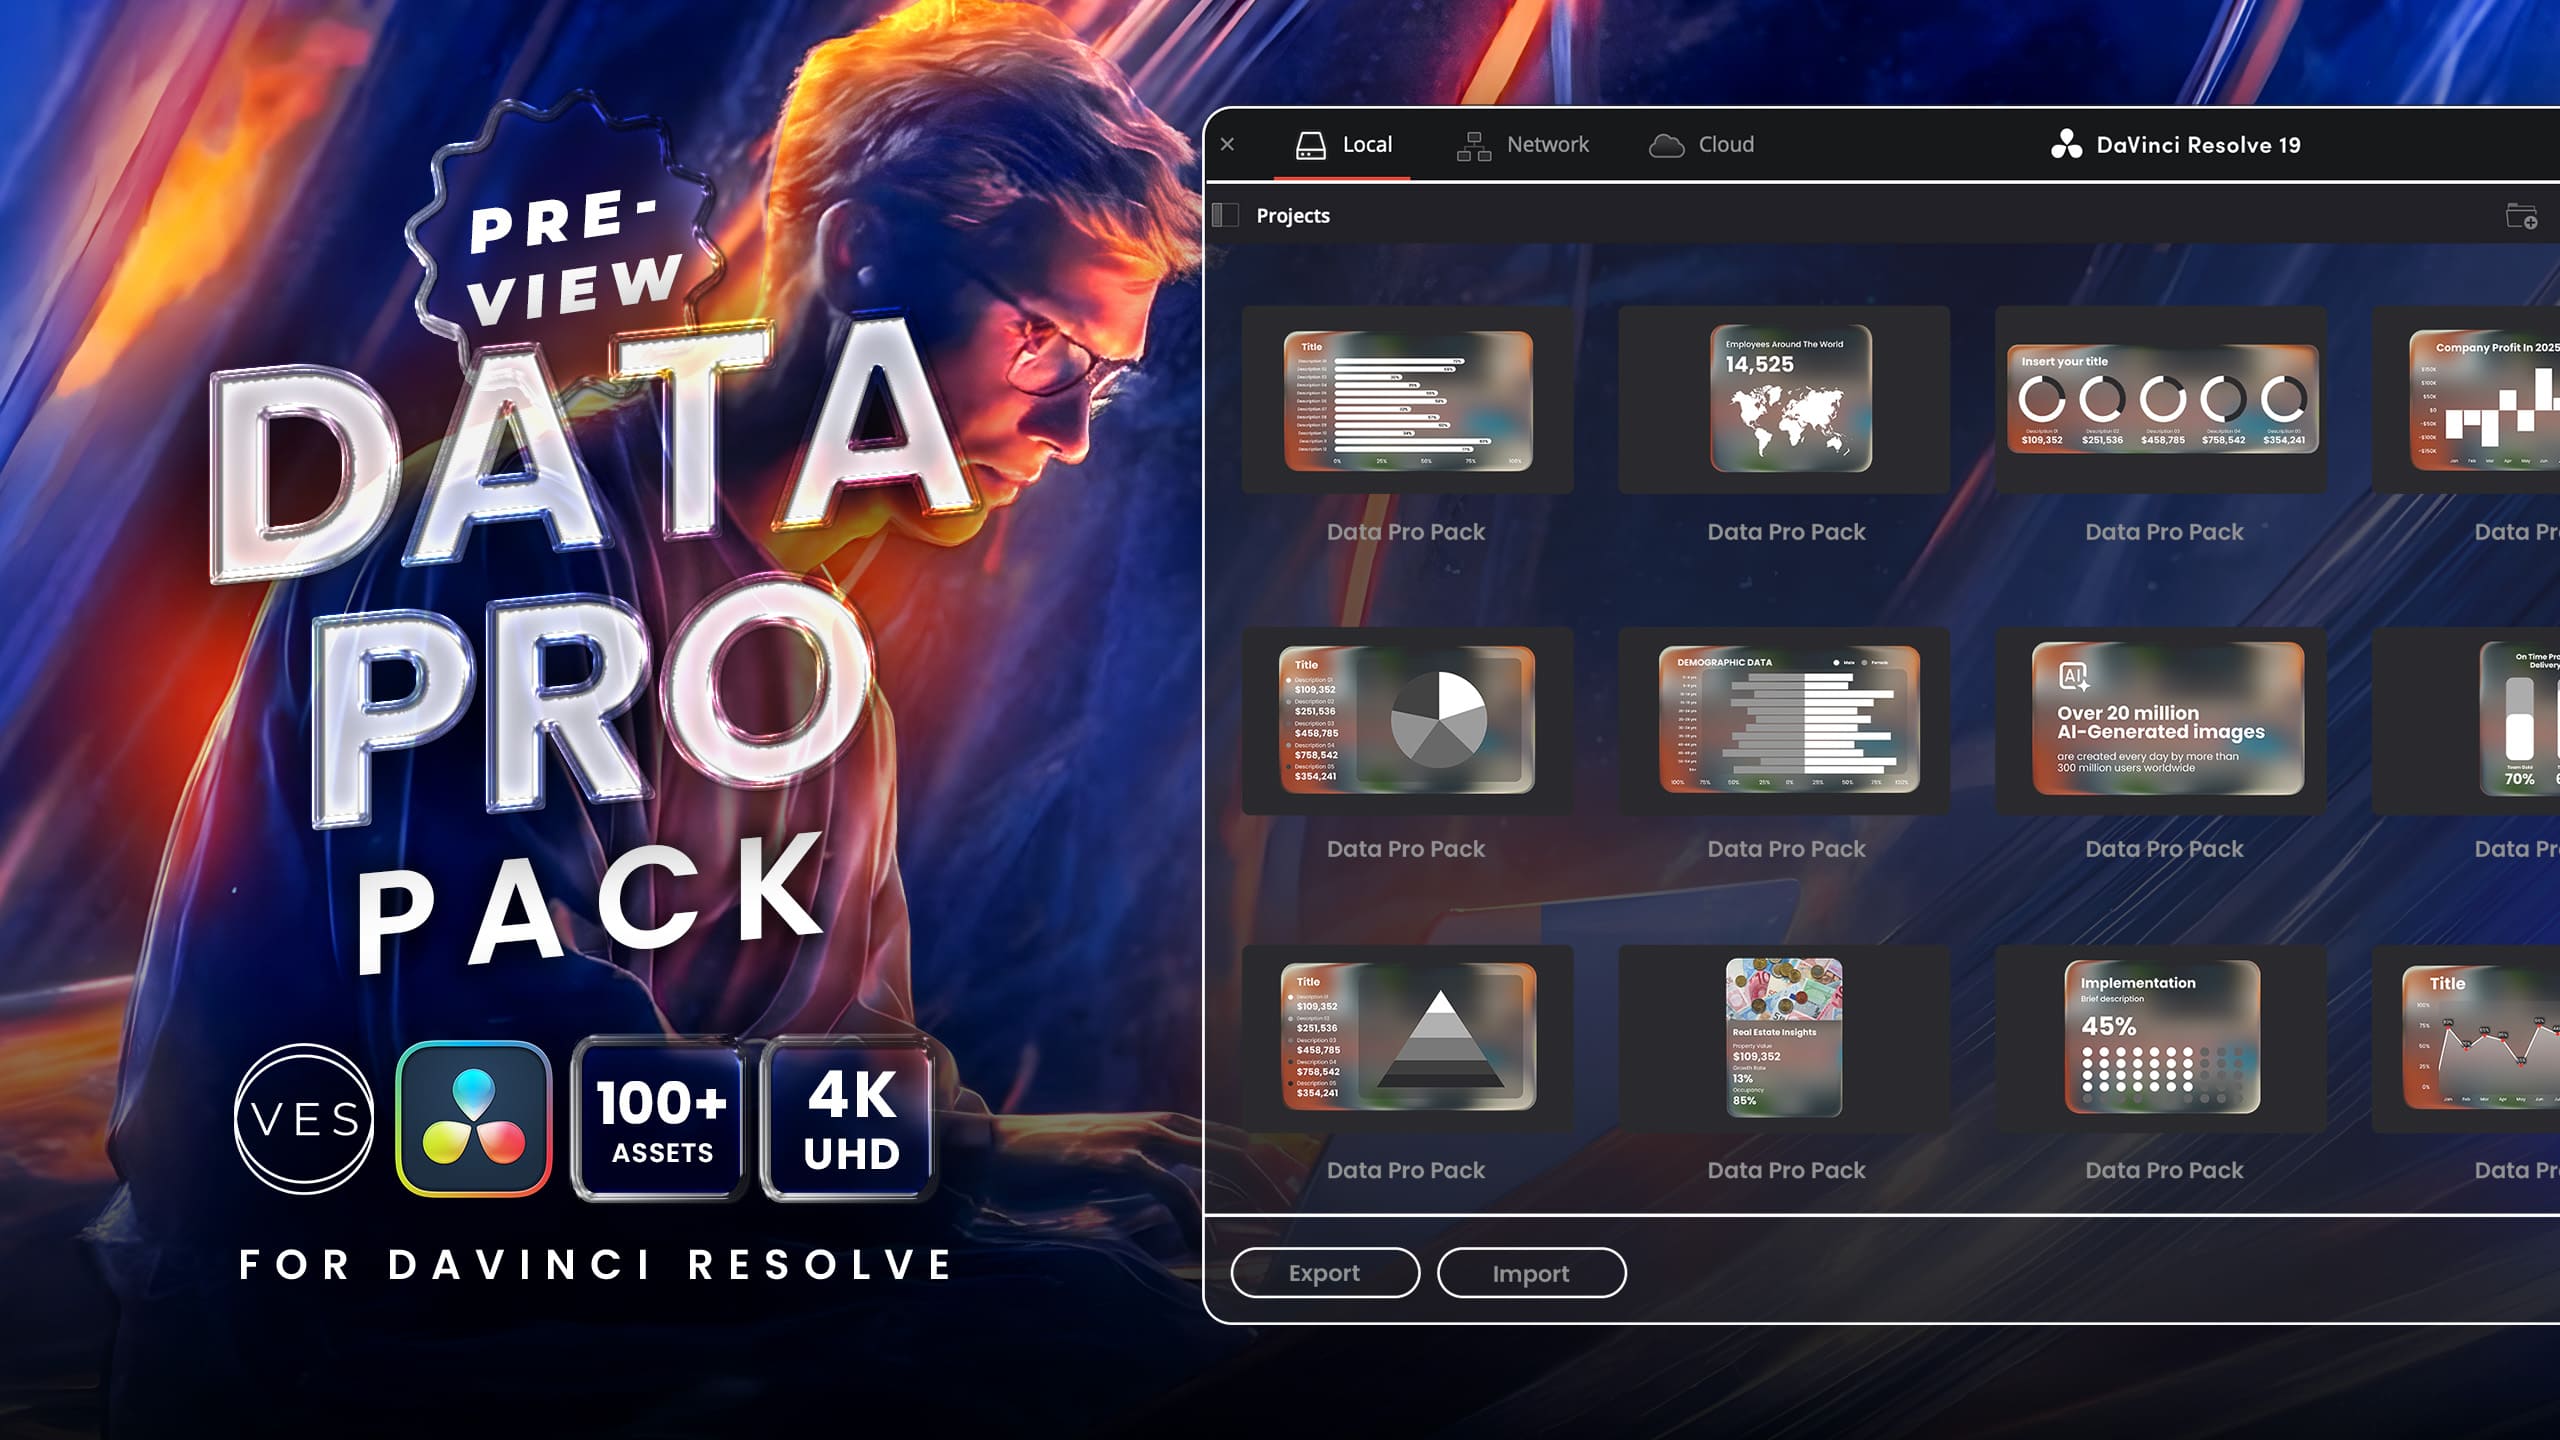Image resolution: width=2560 pixels, height=1440 pixels.
Task: Click the Local drive icon
Action: pyautogui.click(x=1310, y=146)
